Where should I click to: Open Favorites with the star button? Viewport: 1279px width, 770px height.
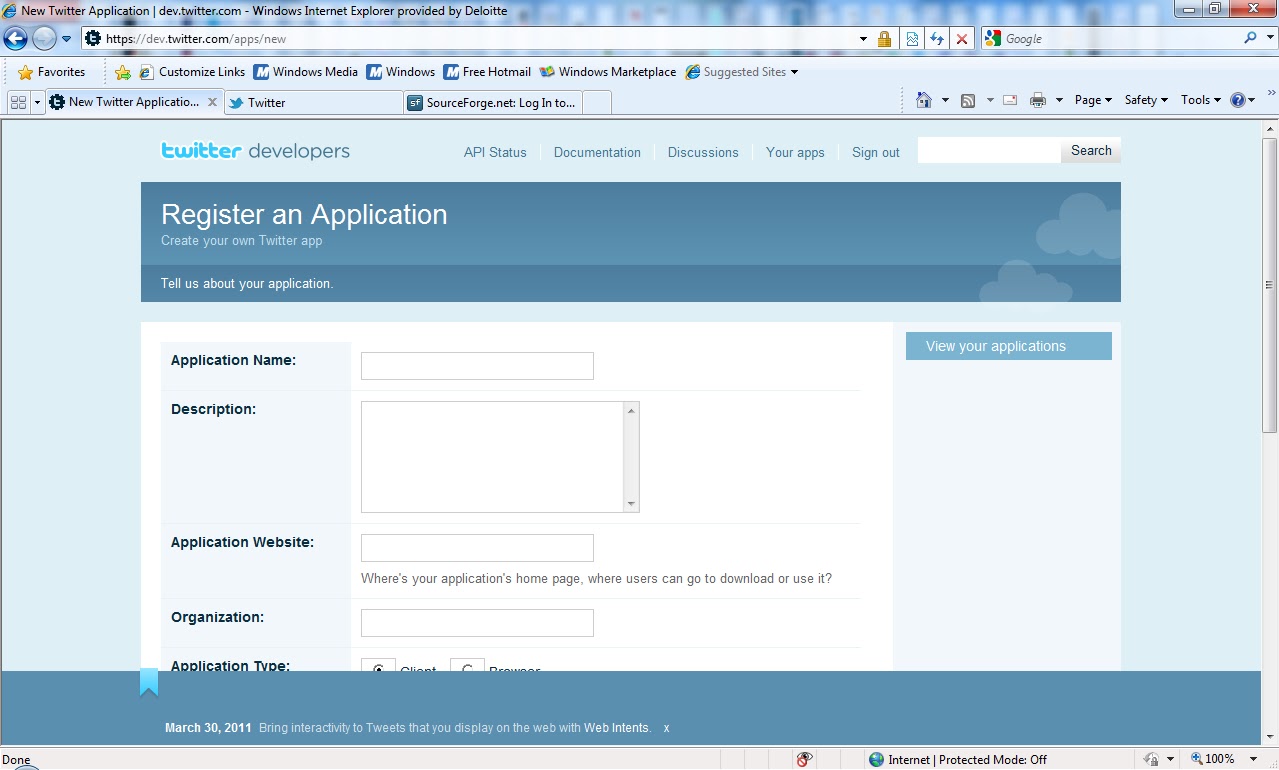click(x=52, y=72)
